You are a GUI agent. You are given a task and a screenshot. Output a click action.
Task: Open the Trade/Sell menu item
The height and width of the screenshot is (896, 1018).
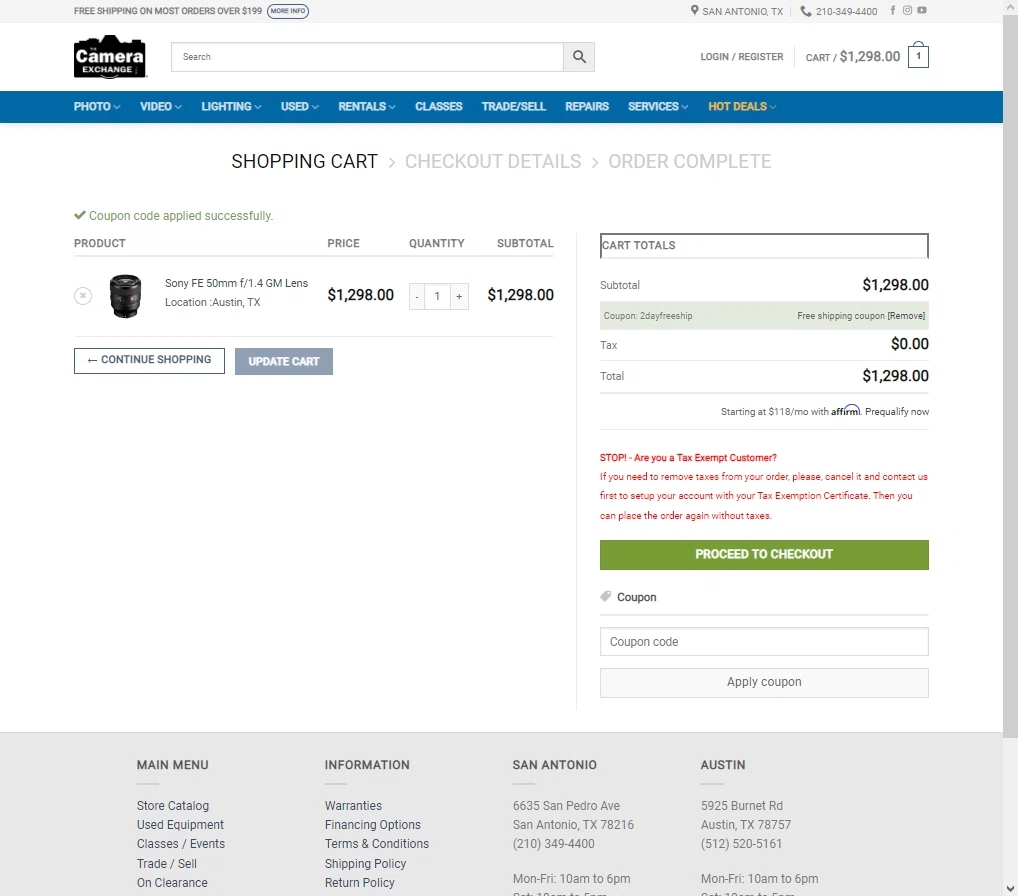pos(514,106)
